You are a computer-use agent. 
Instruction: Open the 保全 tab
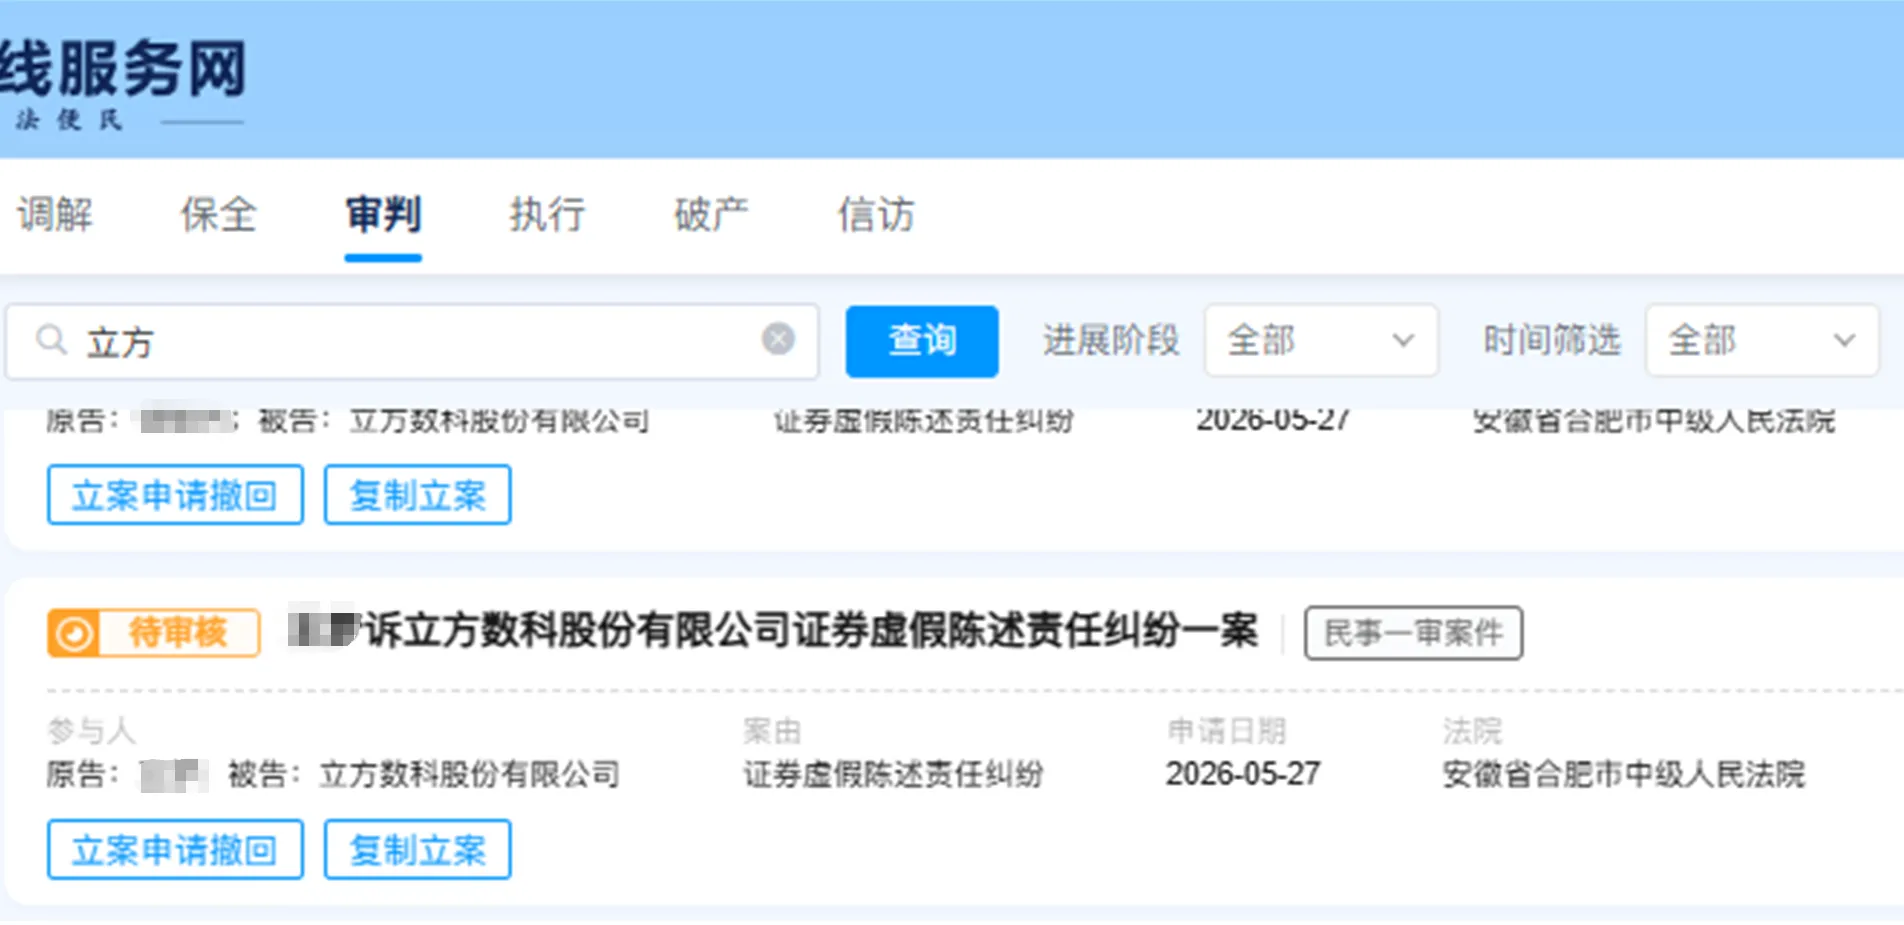[x=219, y=215]
